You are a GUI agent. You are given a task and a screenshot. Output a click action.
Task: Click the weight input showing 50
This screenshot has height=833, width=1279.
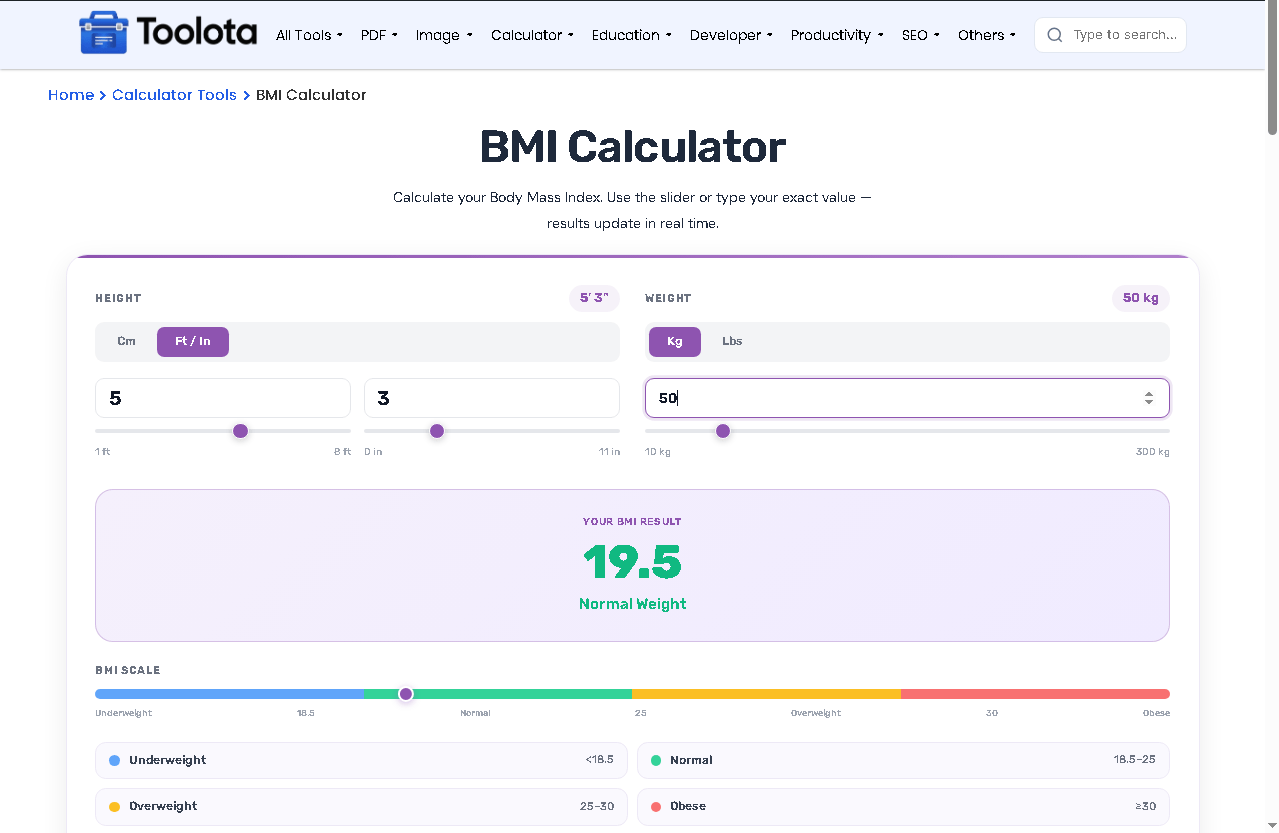(907, 398)
